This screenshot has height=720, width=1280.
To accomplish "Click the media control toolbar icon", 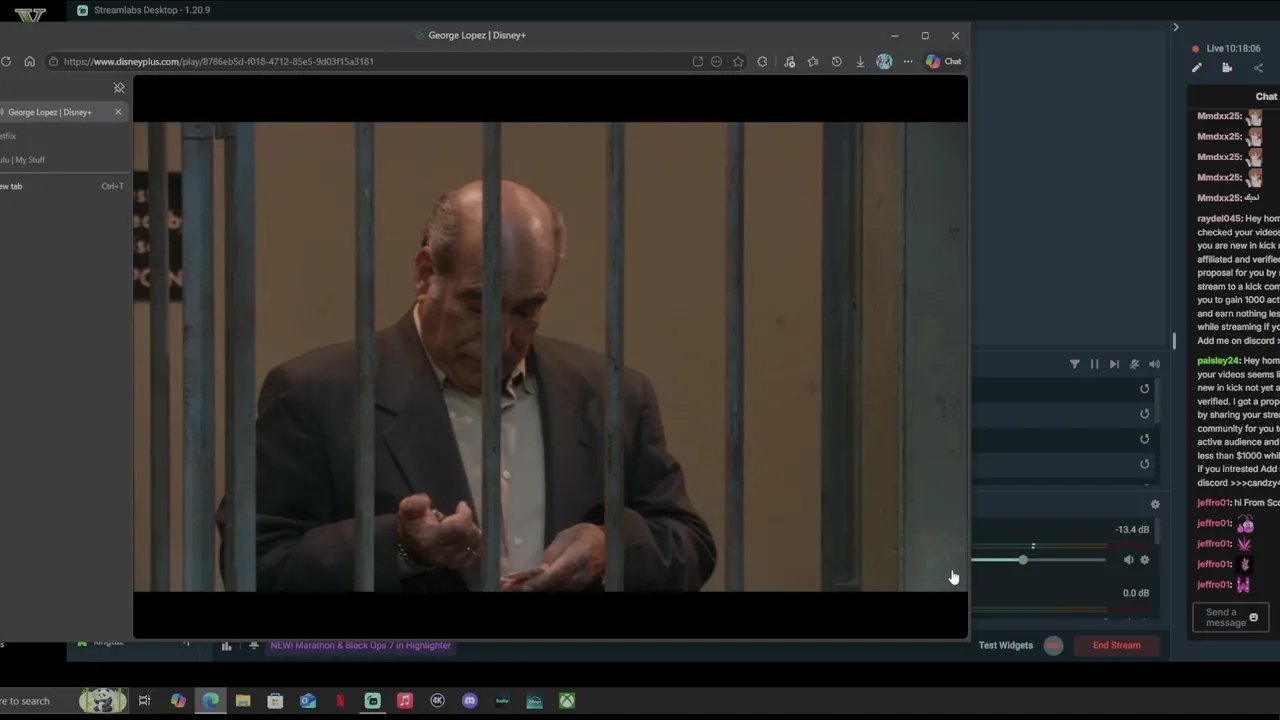I will click(x=789, y=61).
